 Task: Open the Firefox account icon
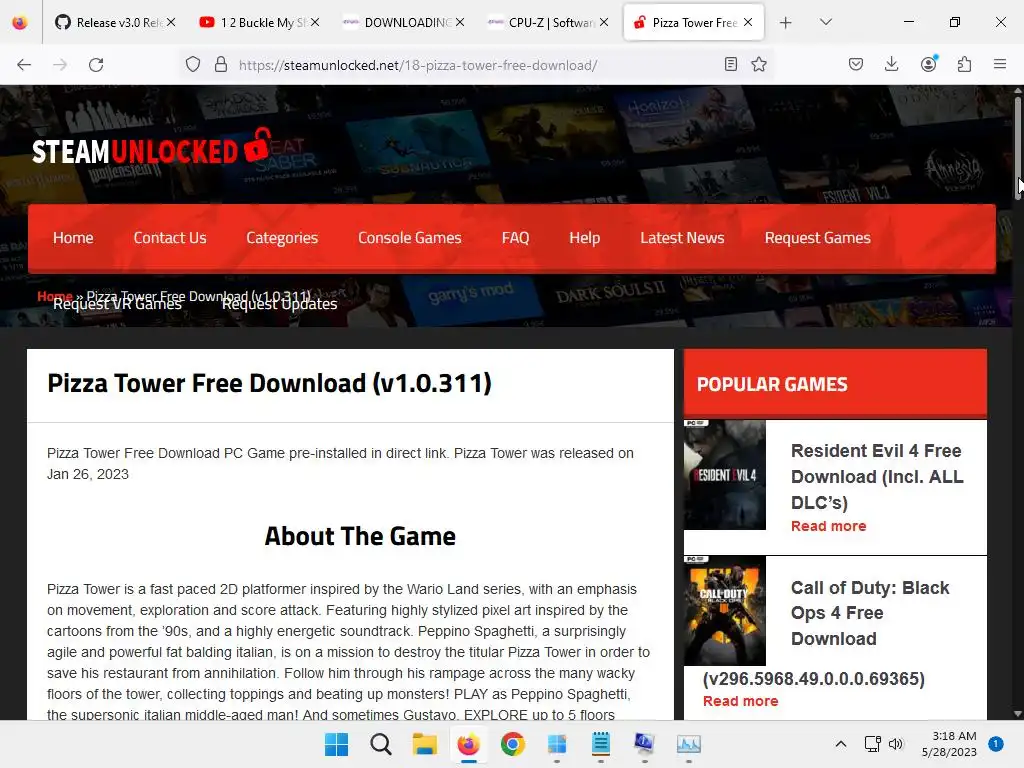point(928,64)
